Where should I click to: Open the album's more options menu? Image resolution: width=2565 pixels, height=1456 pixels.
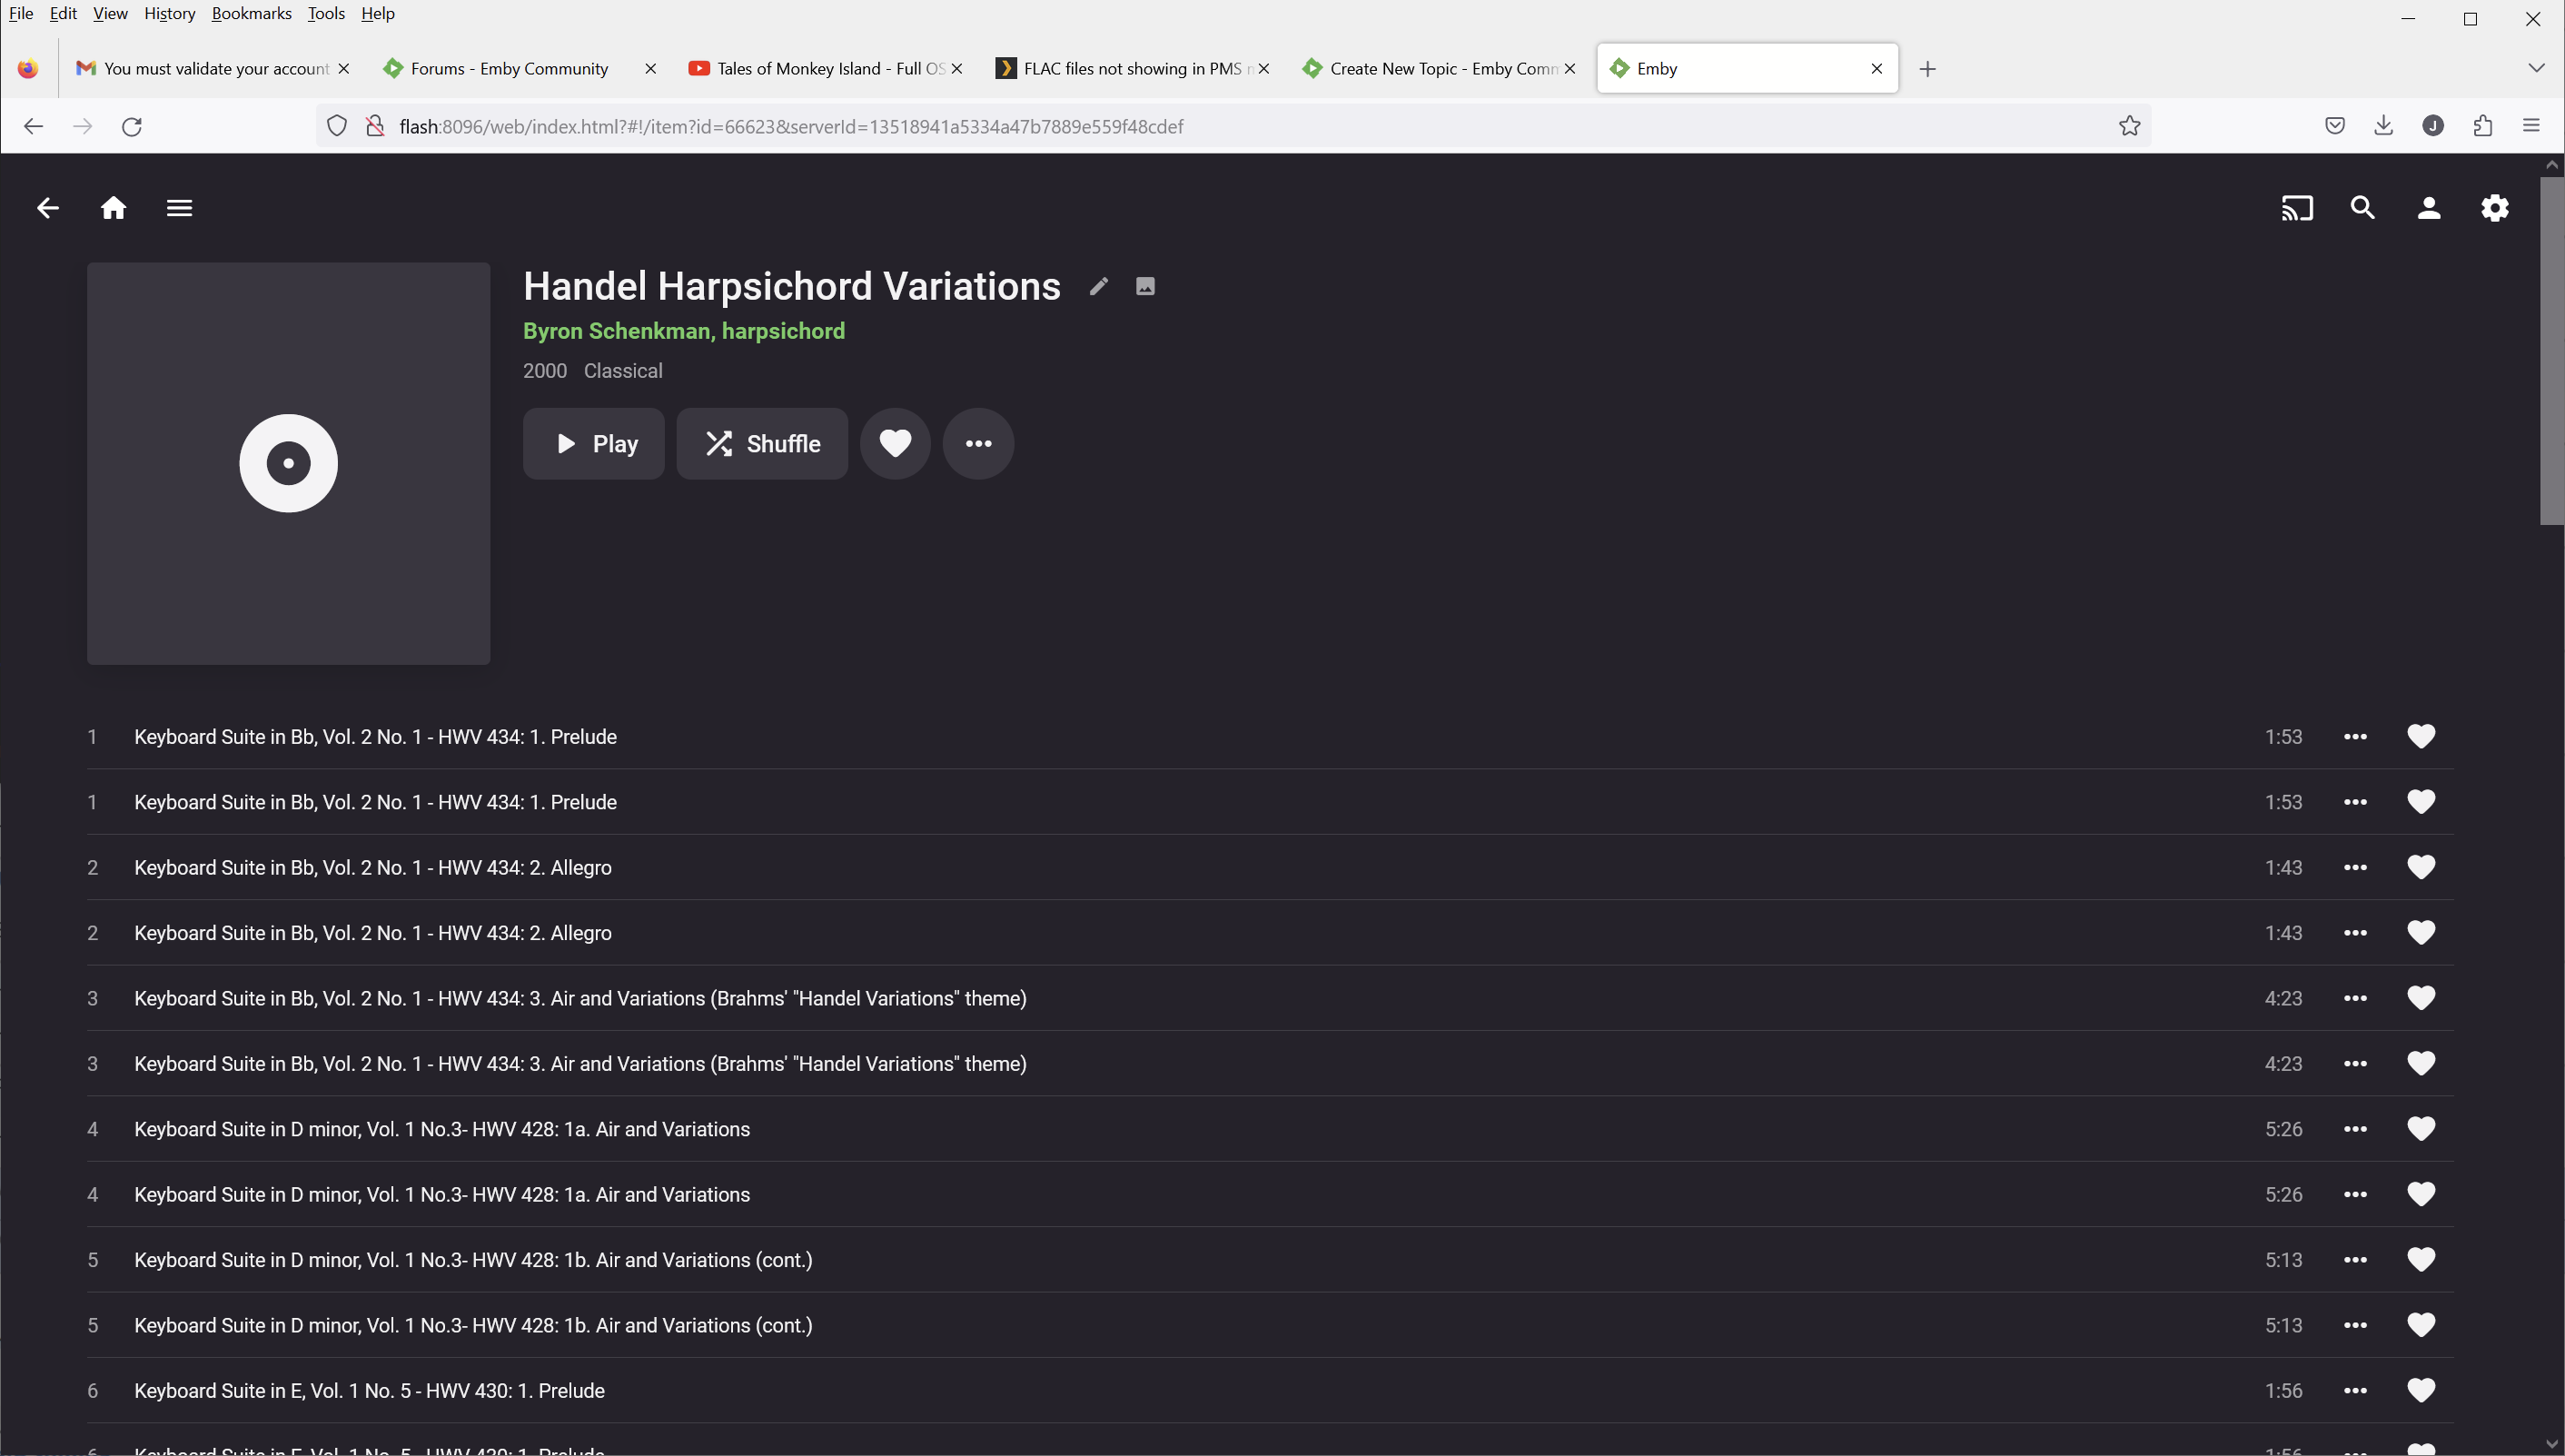[978, 443]
